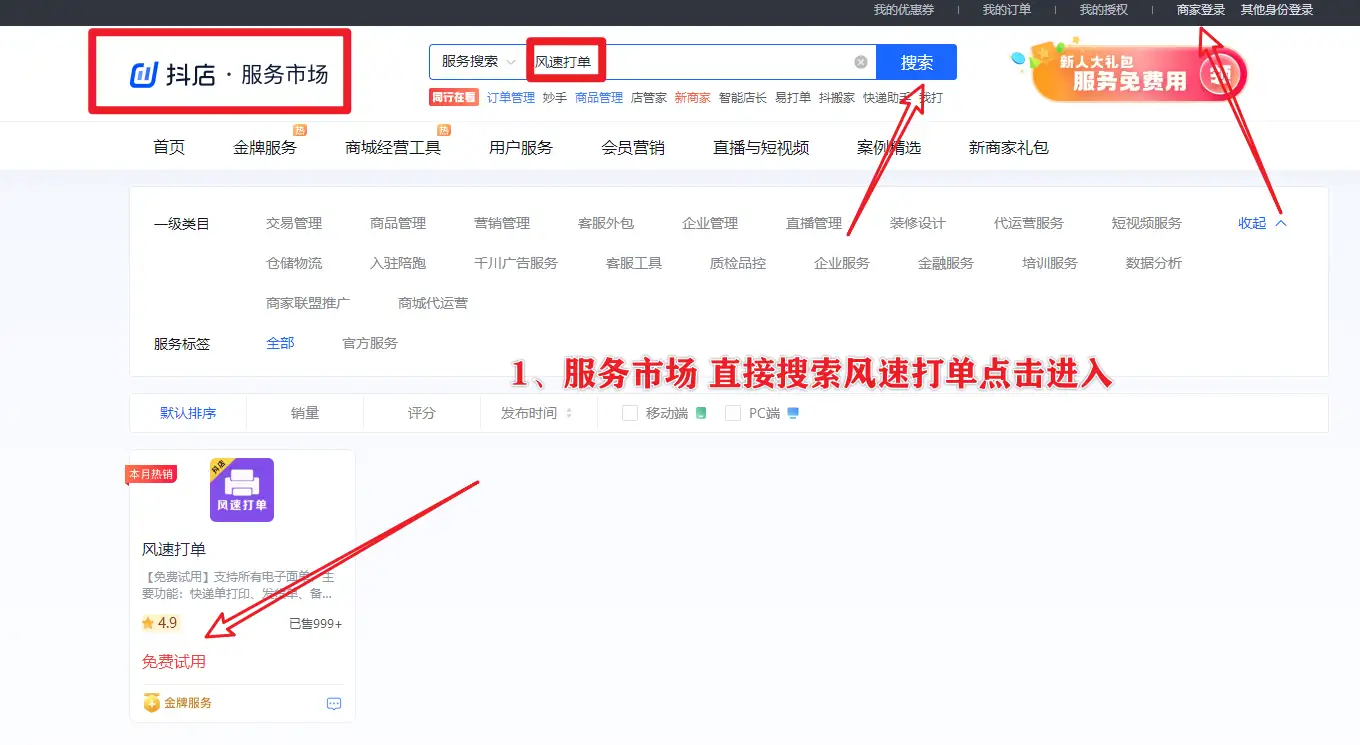Open 新商家礼包 tab
Viewport: 1360px width, 745px height.
[1009, 147]
